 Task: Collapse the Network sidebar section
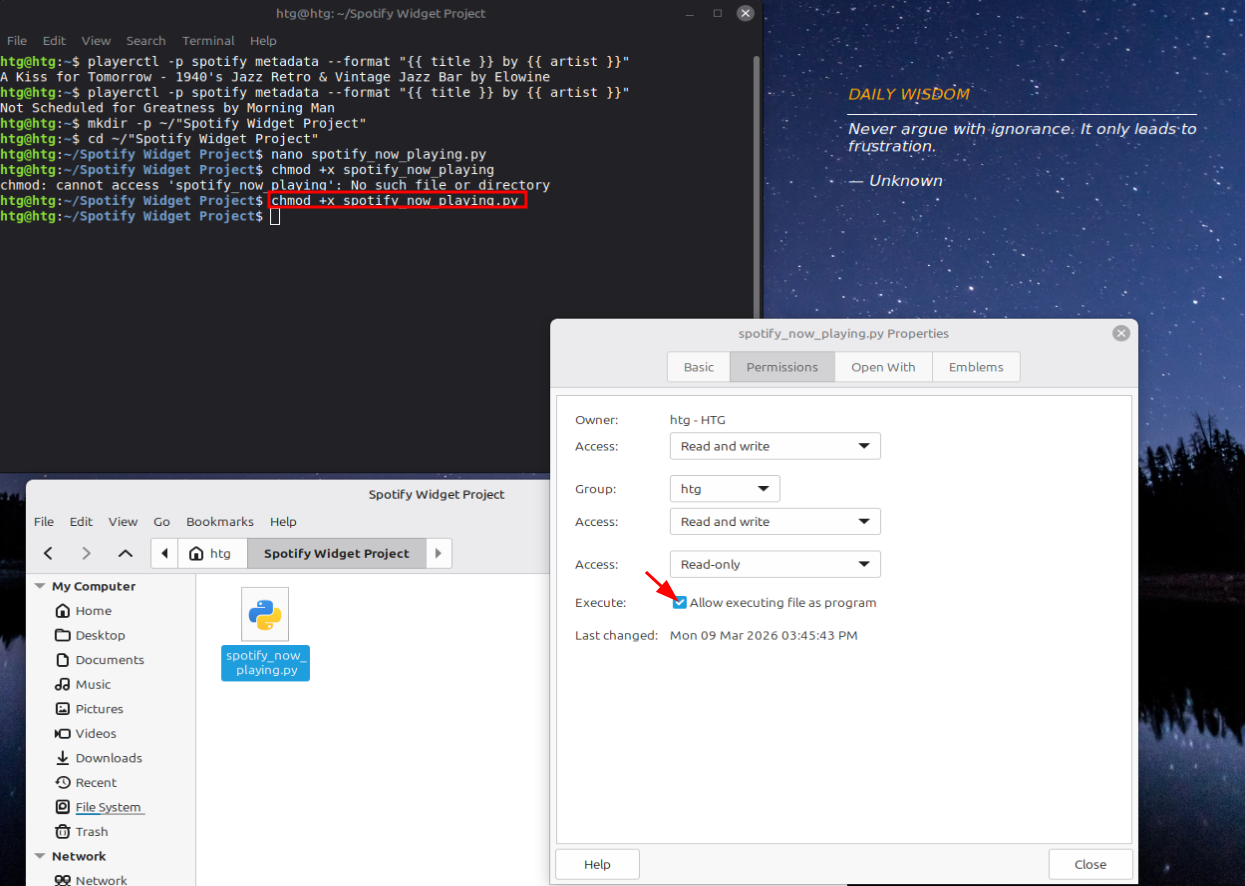click(x=40, y=857)
